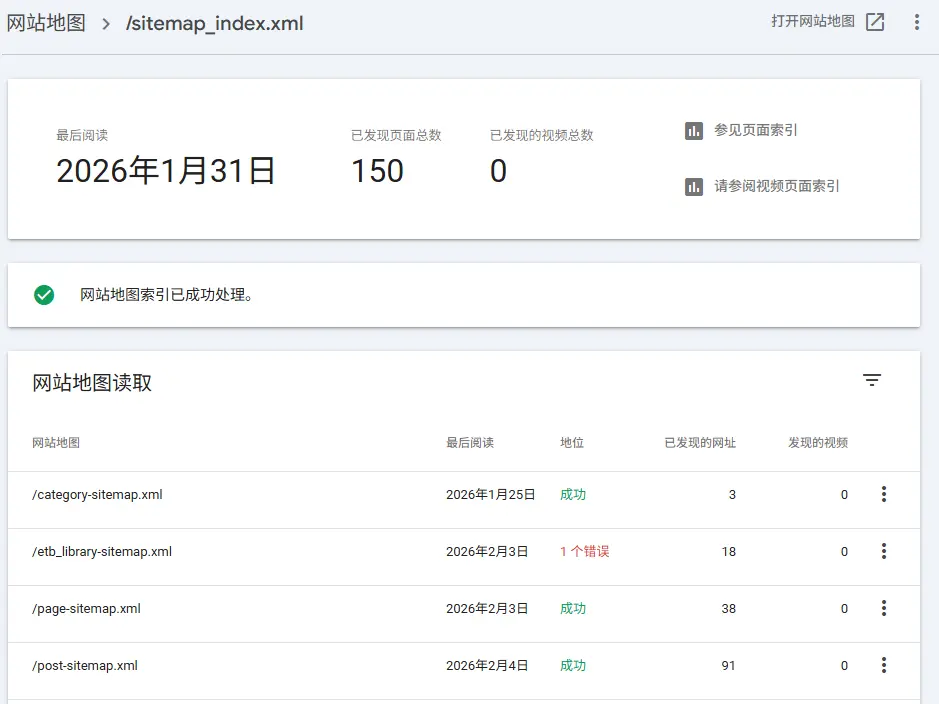The width and height of the screenshot is (939, 704).
Task: Click the 已发现页面总数 count of 150
Action: 377,171
